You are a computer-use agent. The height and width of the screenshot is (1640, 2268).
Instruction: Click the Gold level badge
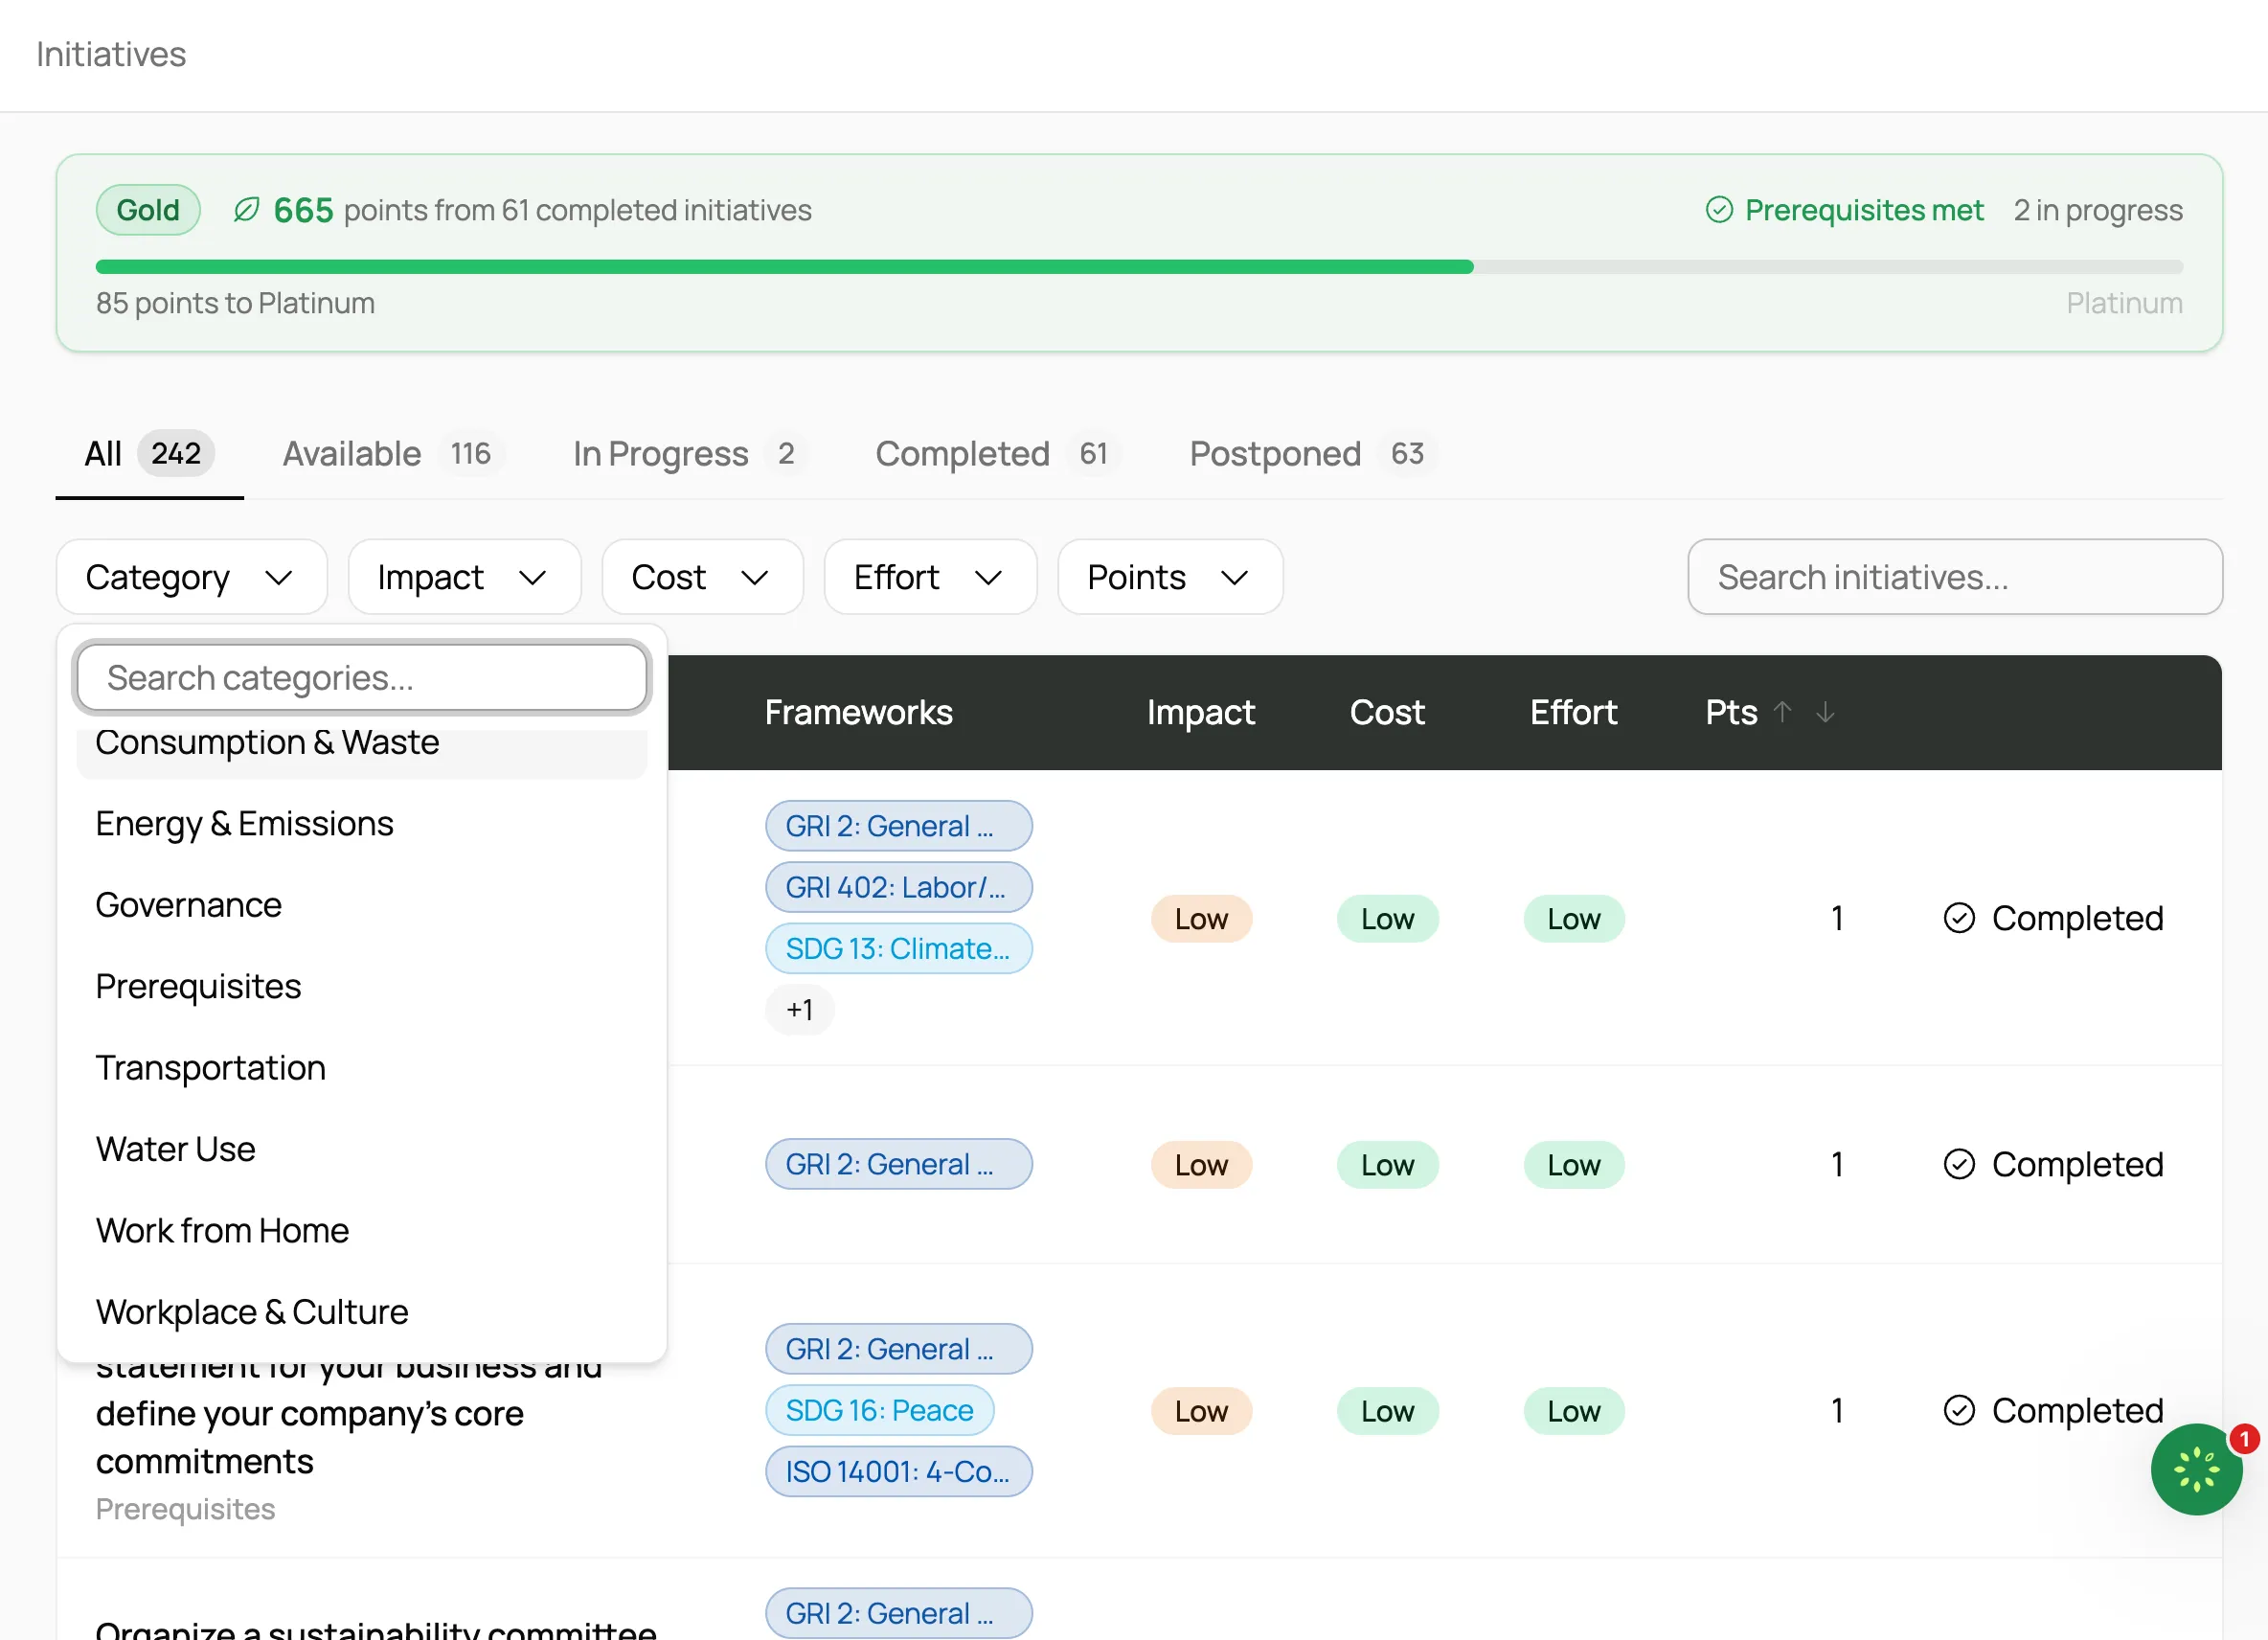[x=148, y=210]
